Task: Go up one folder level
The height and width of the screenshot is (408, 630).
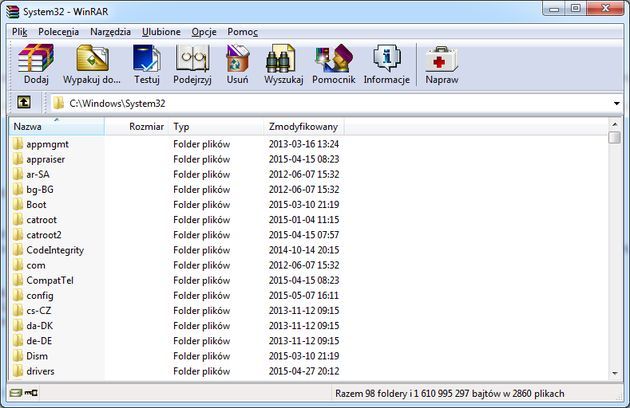Action: [24, 103]
